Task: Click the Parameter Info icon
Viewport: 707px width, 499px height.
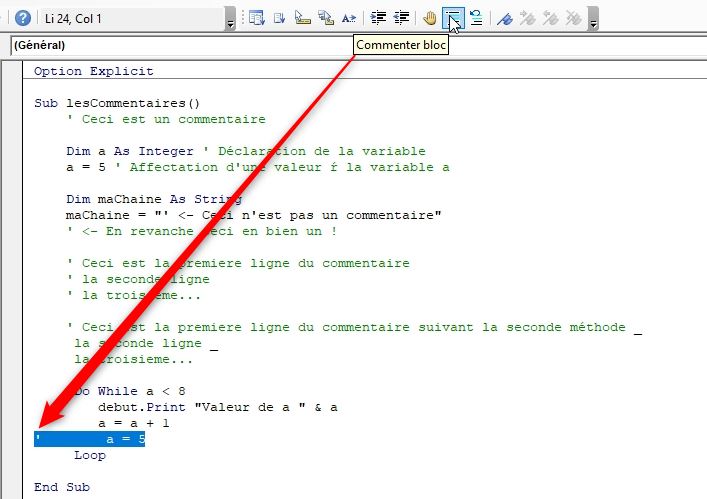Action: pyautogui.click(x=325, y=18)
